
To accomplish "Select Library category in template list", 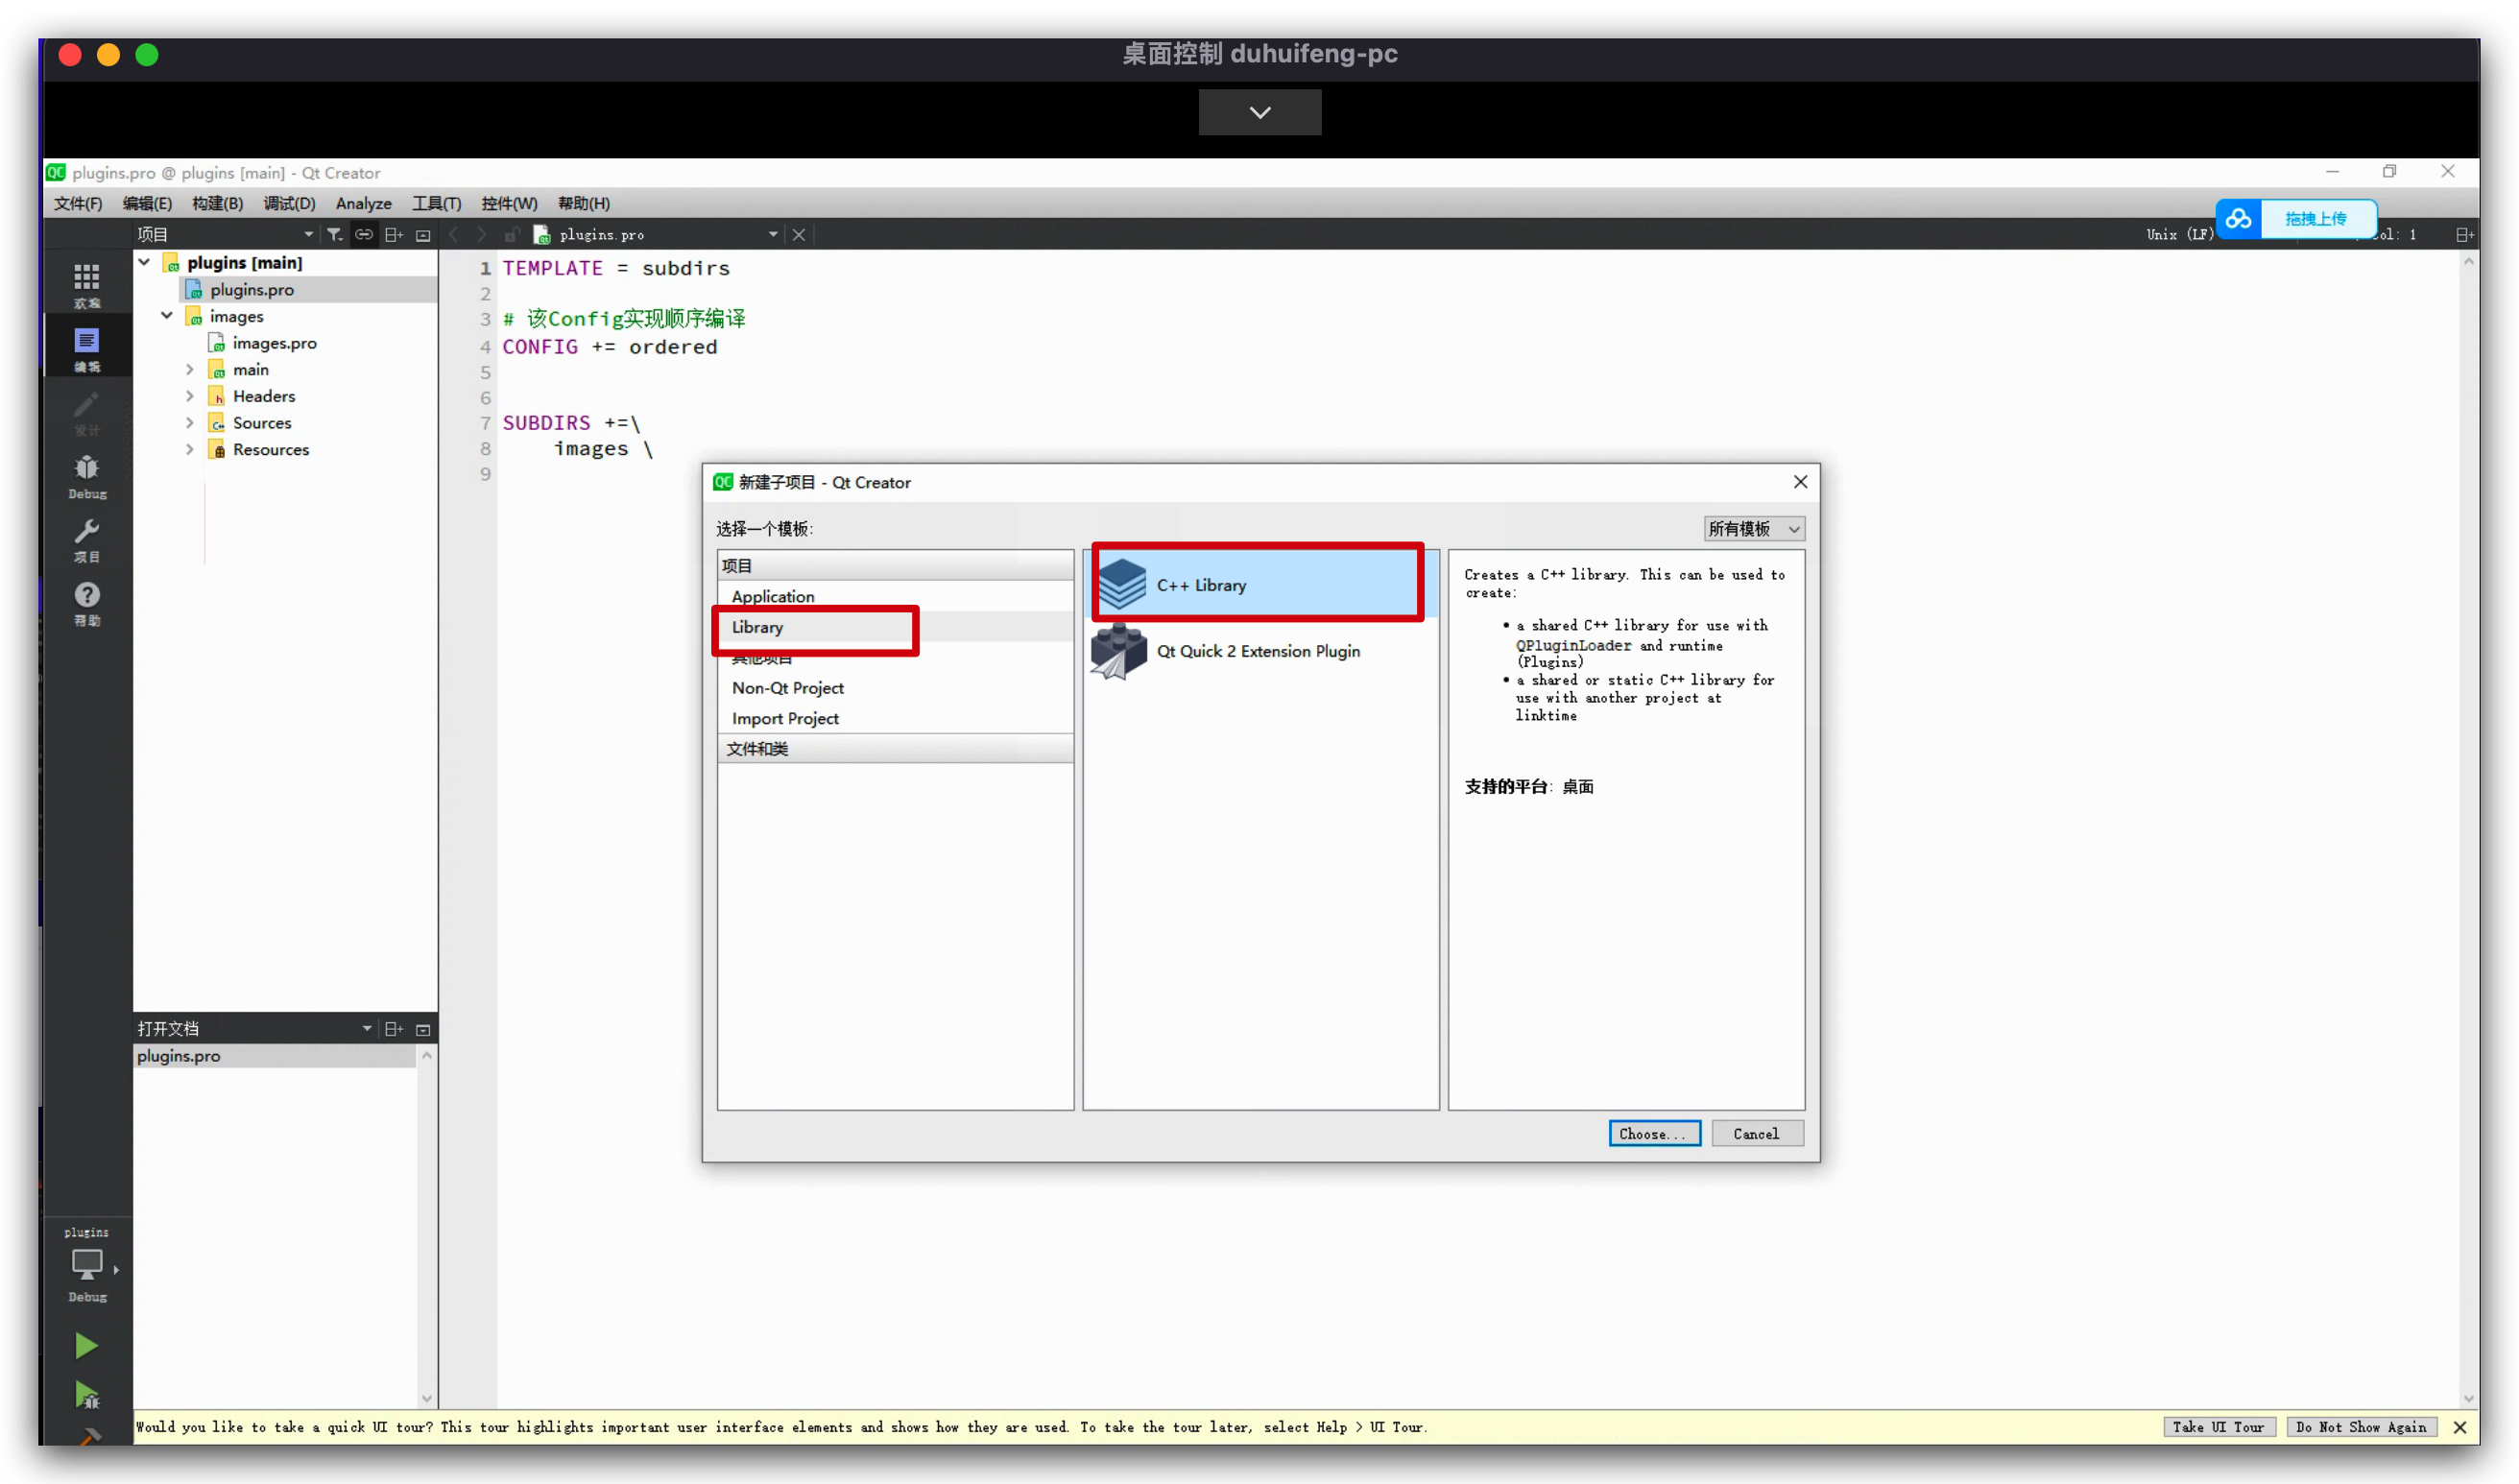I will click(894, 627).
